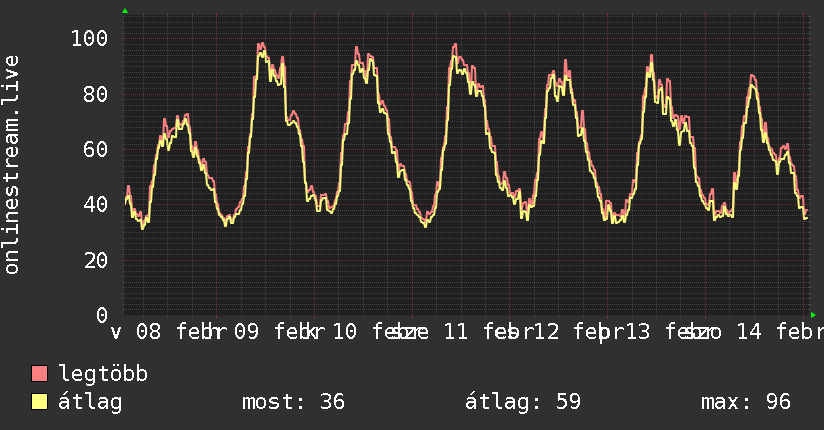Click the legtöbb legend label
Image resolution: width=824 pixels, height=430 pixels.
pos(103,374)
